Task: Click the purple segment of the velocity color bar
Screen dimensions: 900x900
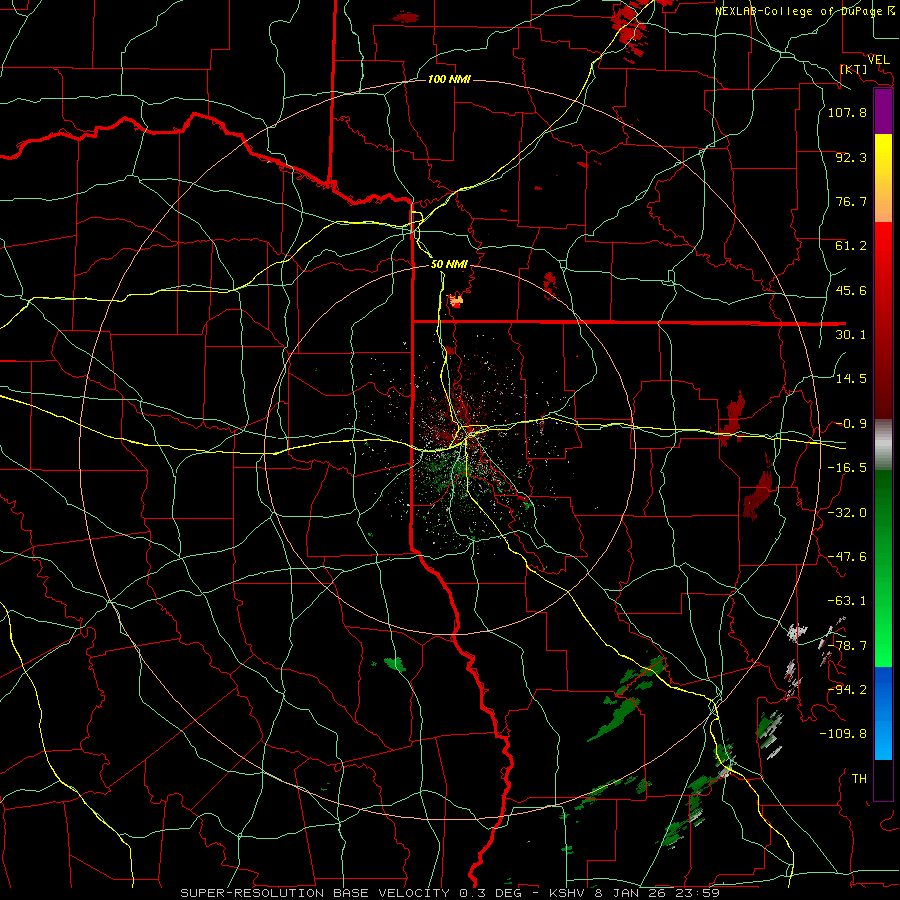Action: click(x=883, y=112)
